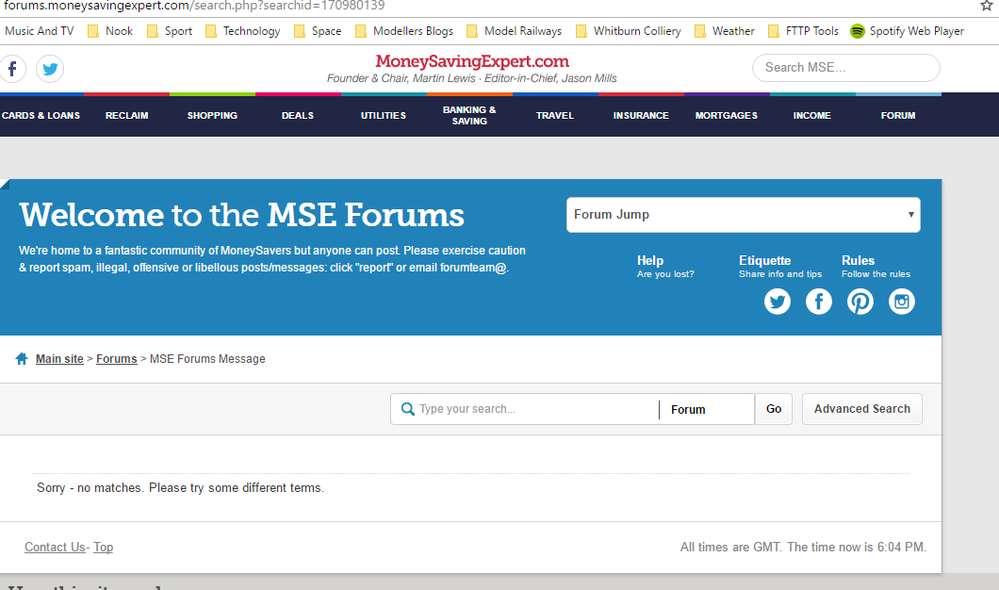Open the Banking & Saving menu
999x590 pixels.
click(469, 115)
